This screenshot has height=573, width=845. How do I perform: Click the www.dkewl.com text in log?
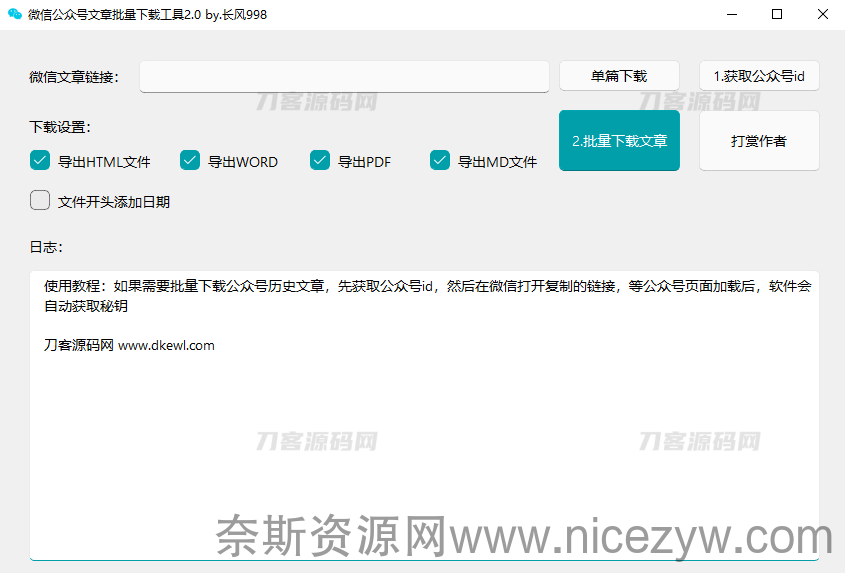166,346
